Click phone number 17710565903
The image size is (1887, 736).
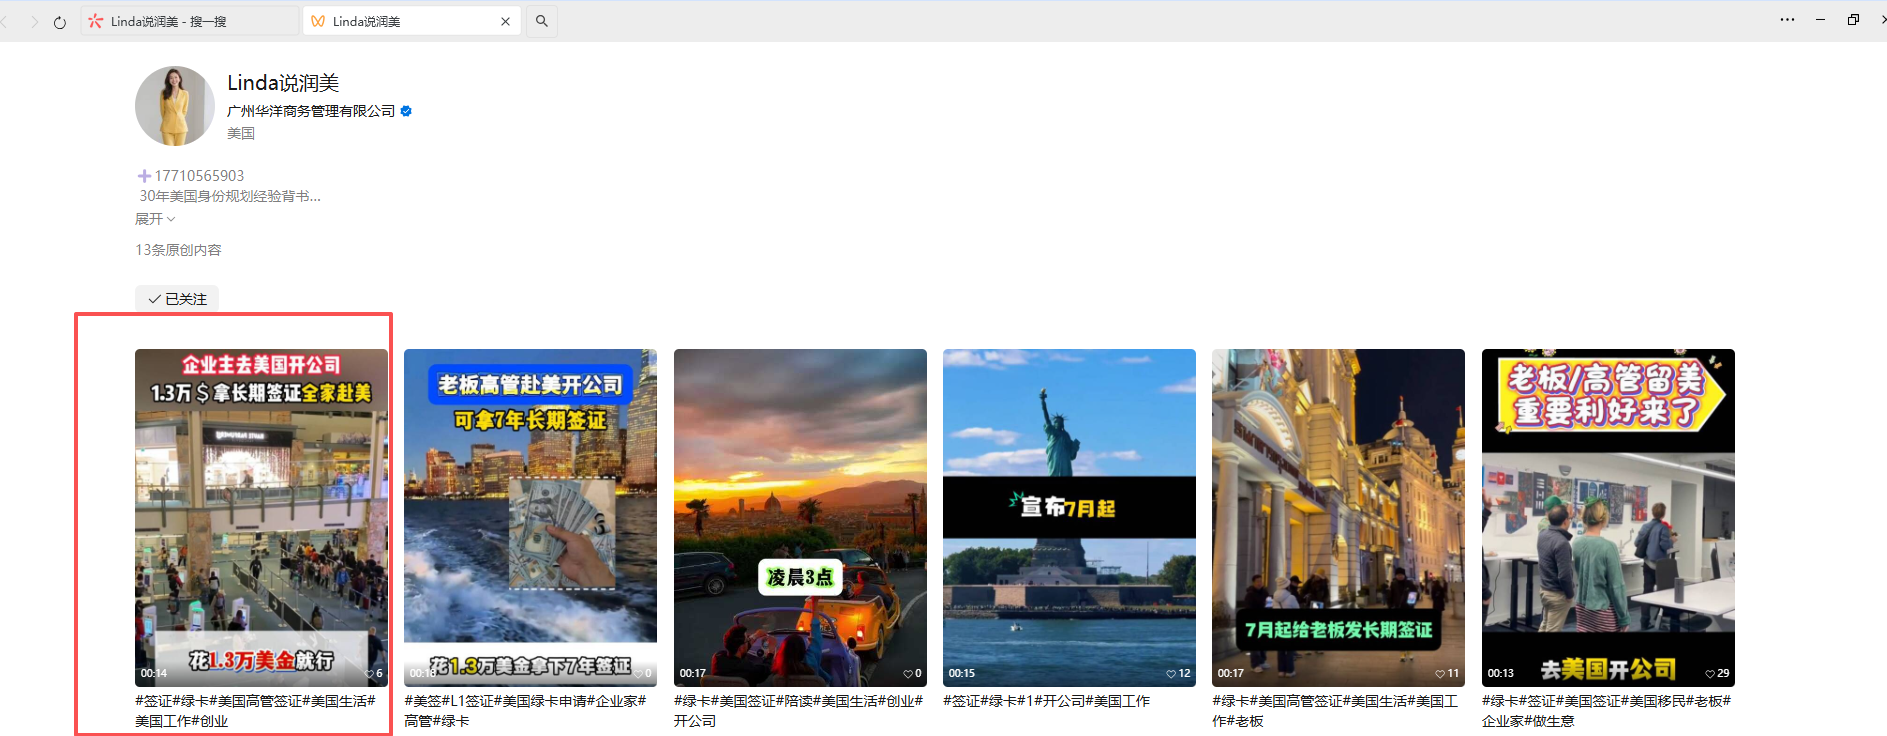(199, 176)
